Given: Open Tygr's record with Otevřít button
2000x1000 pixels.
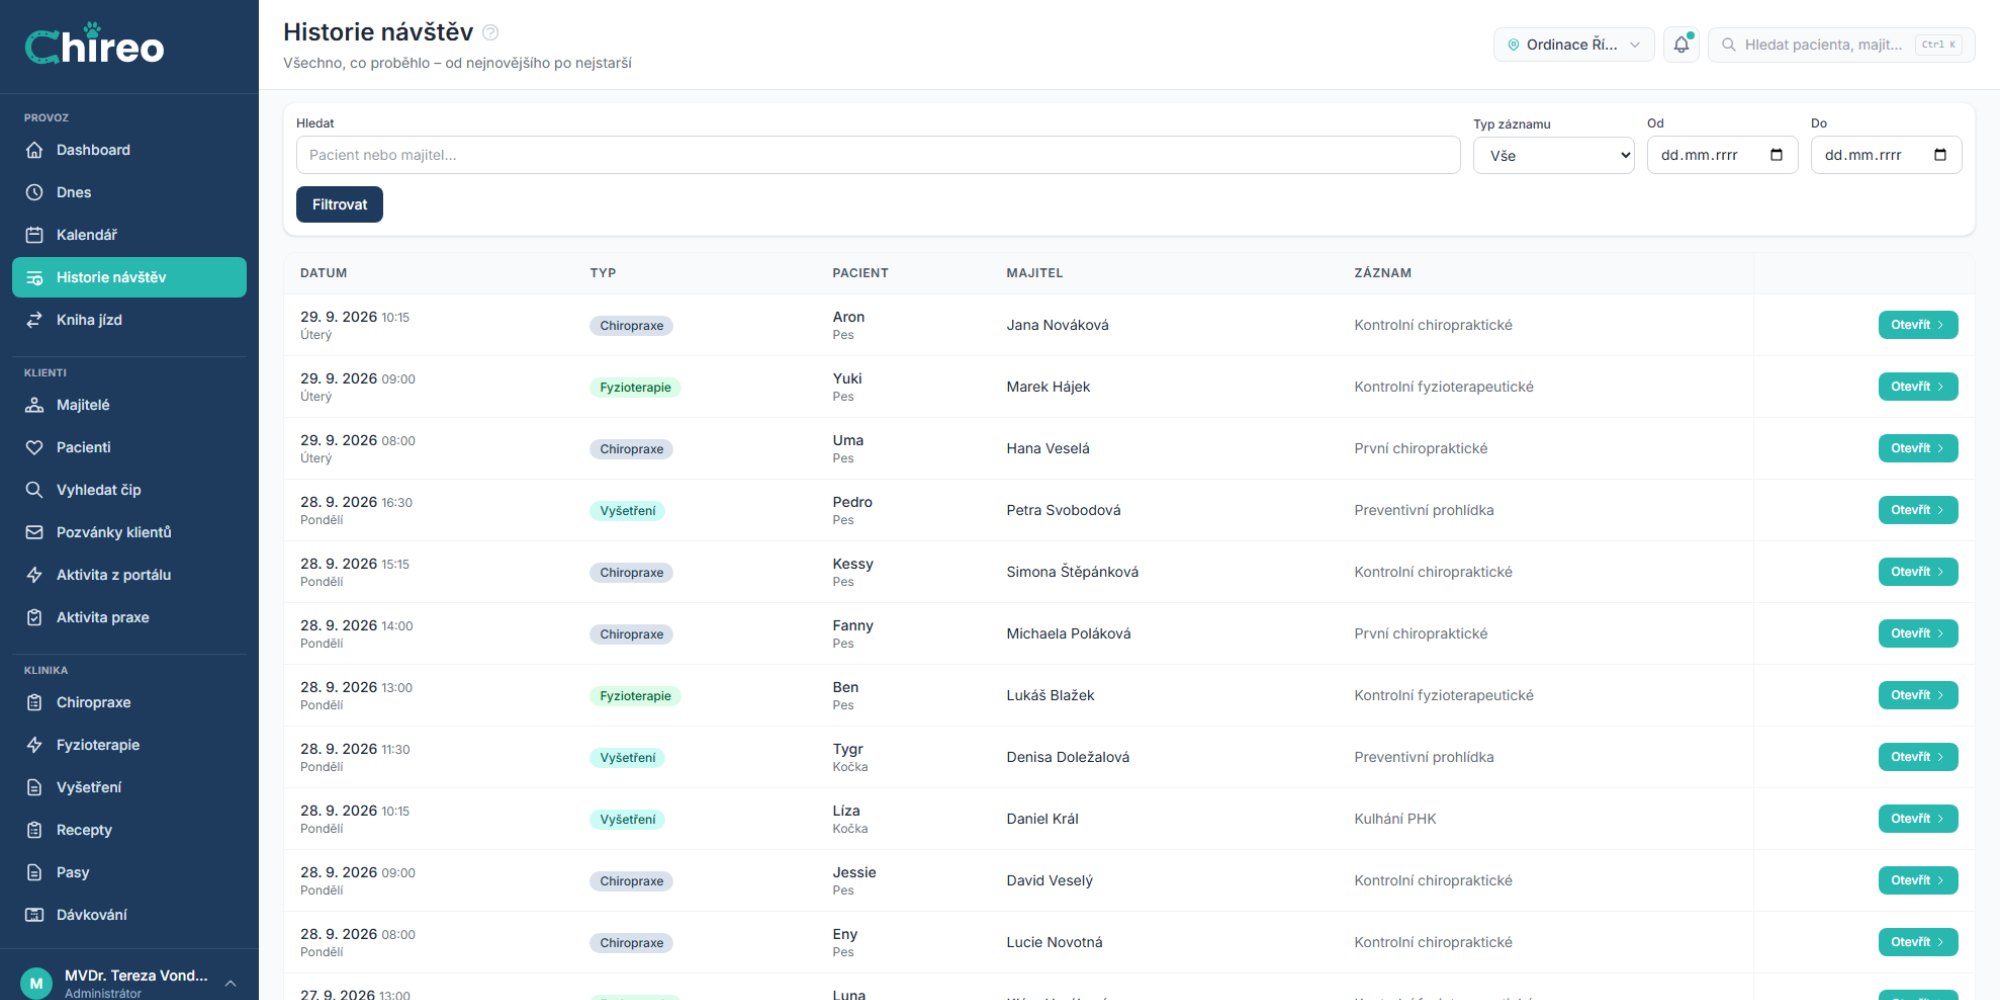Looking at the screenshot, I should point(1917,757).
